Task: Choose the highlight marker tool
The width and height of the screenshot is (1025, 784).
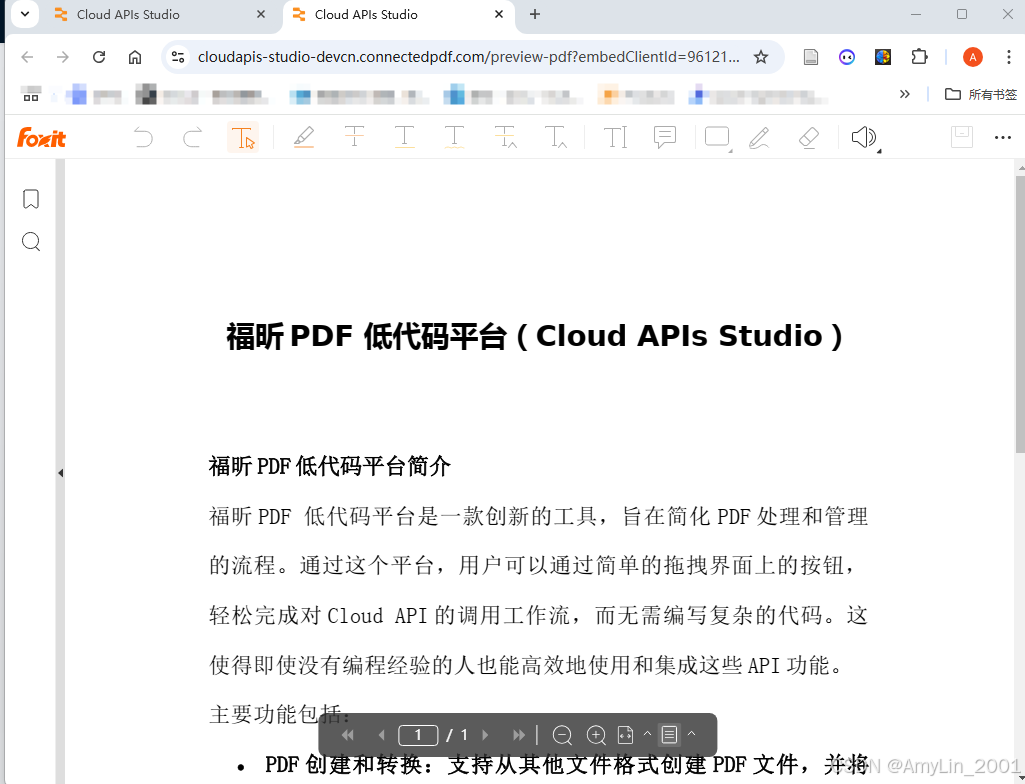Action: (304, 137)
